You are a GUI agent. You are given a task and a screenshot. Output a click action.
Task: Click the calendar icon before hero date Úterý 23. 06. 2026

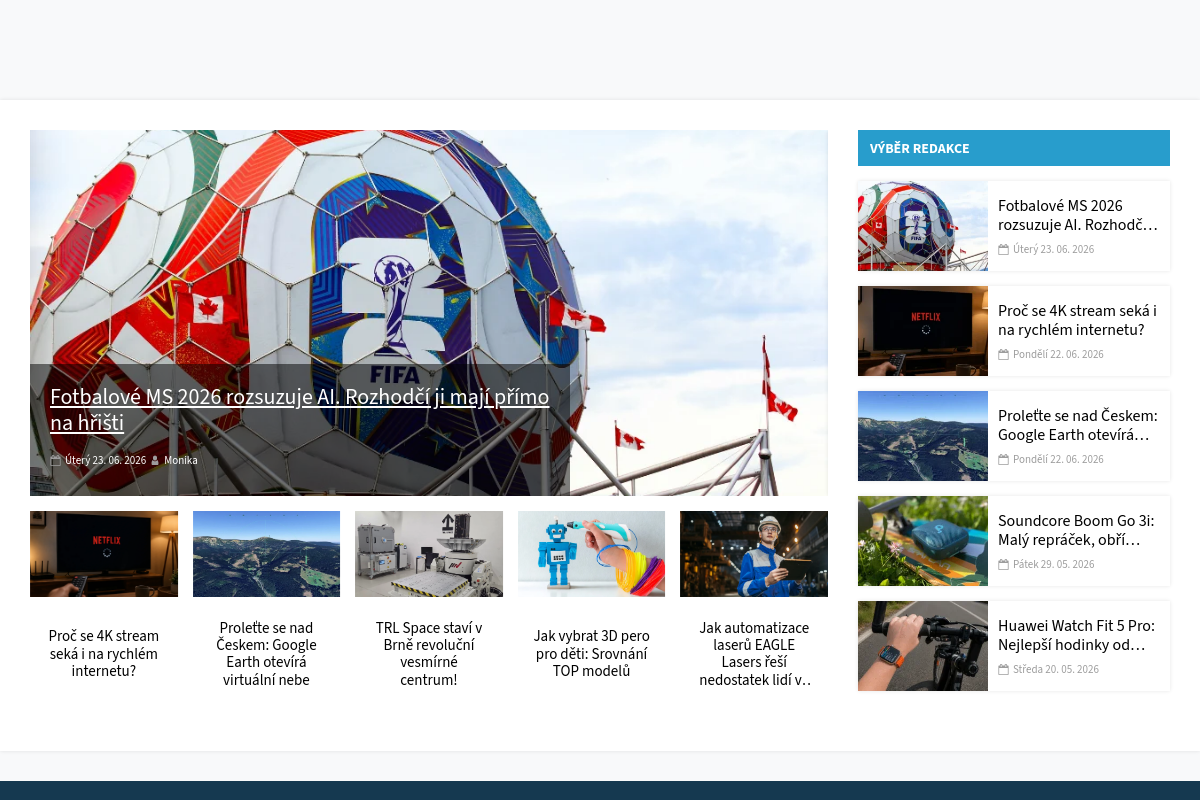(x=56, y=461)
